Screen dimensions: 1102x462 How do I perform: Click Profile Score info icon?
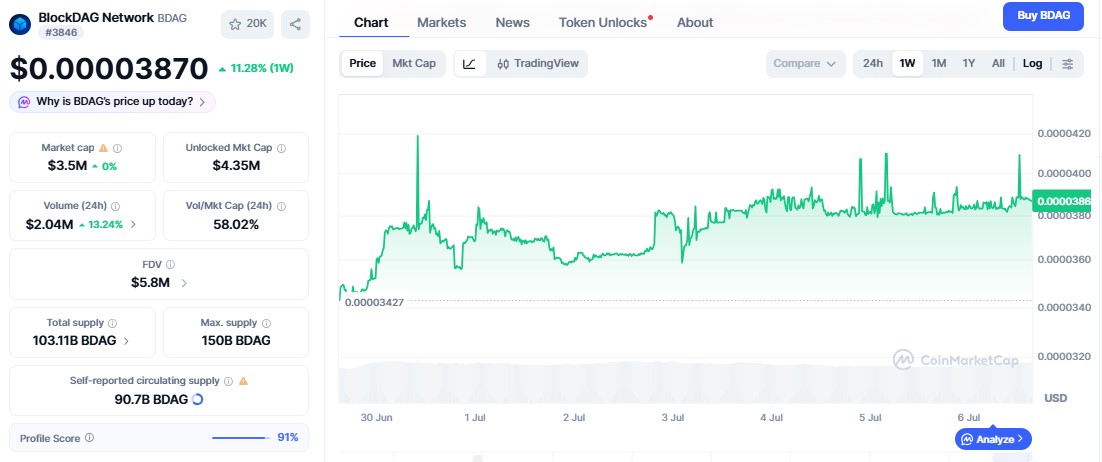[89, 437]
